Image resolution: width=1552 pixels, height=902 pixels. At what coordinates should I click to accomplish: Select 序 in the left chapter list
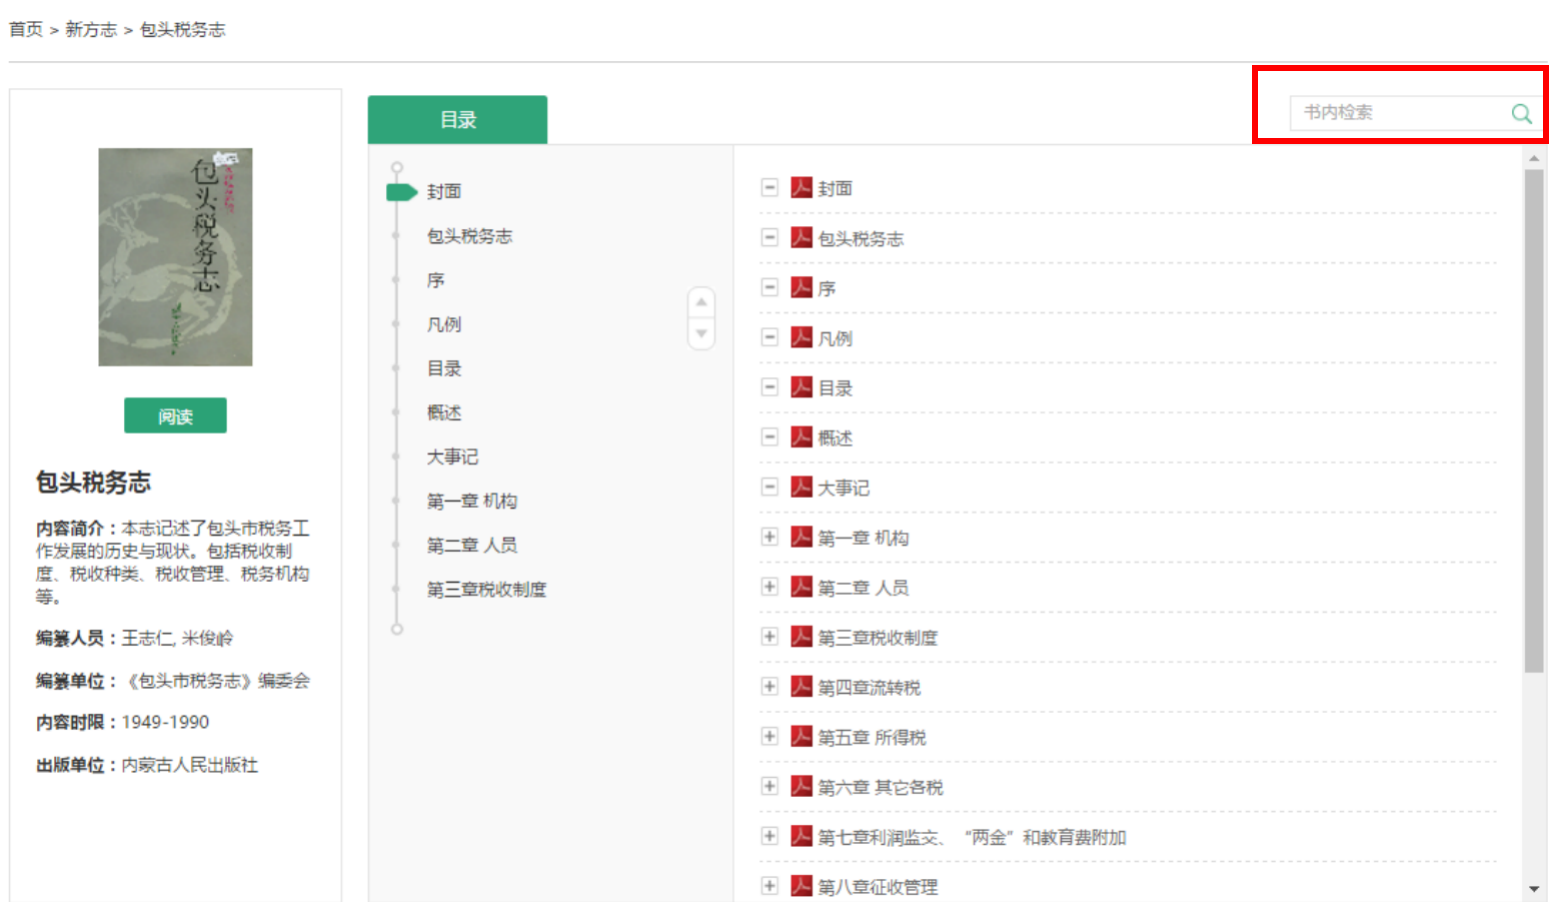(x=435, y=280)
